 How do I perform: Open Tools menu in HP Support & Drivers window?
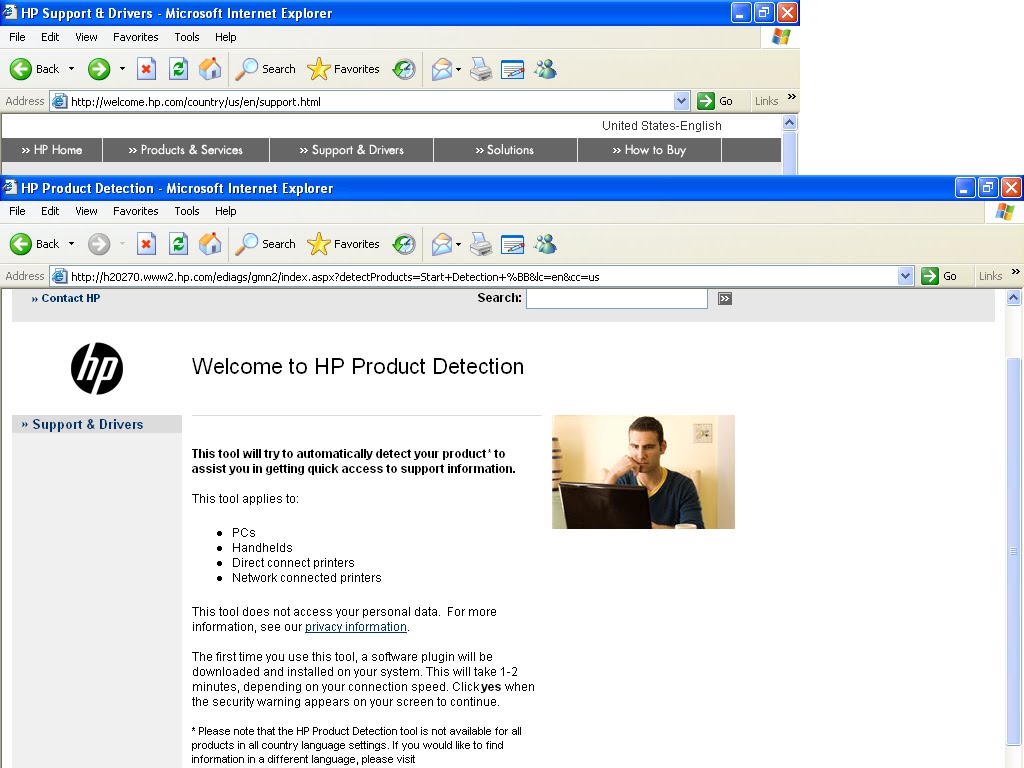click(187, 37)
